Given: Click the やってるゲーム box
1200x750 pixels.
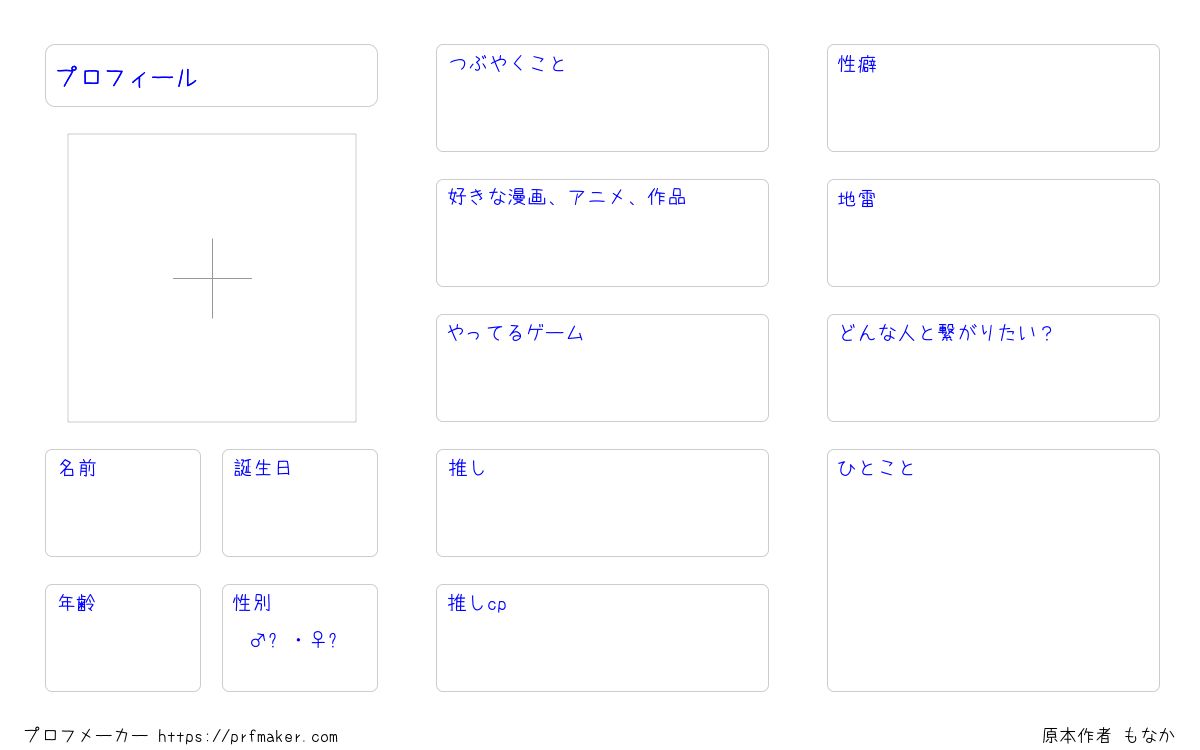Looking at the screenshot, I should 602,368.
